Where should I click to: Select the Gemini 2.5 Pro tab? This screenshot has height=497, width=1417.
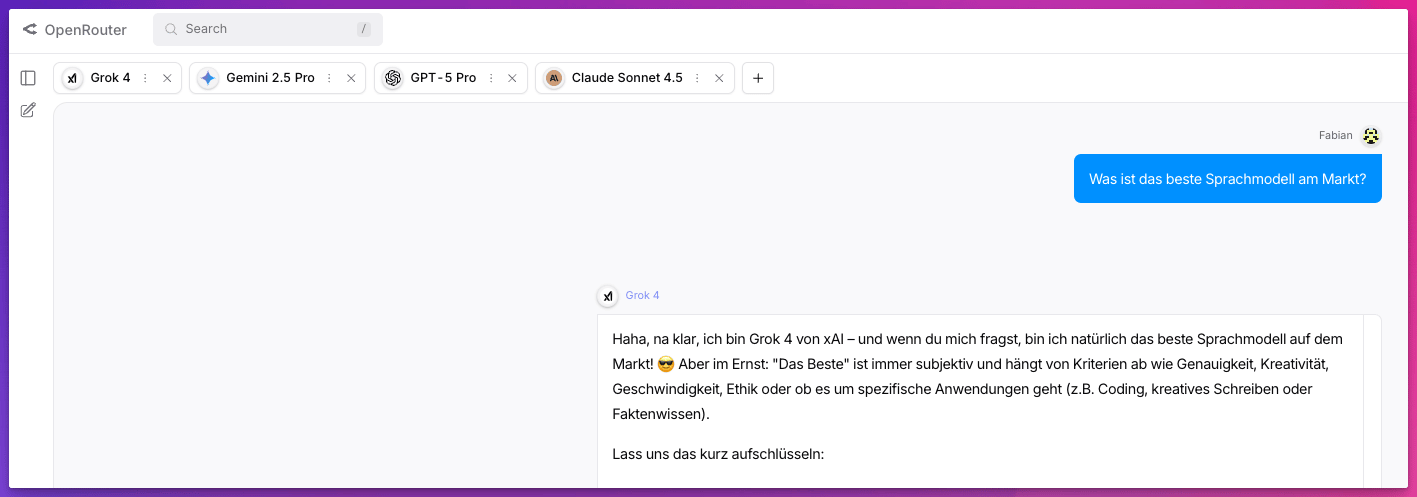point(276,78)
